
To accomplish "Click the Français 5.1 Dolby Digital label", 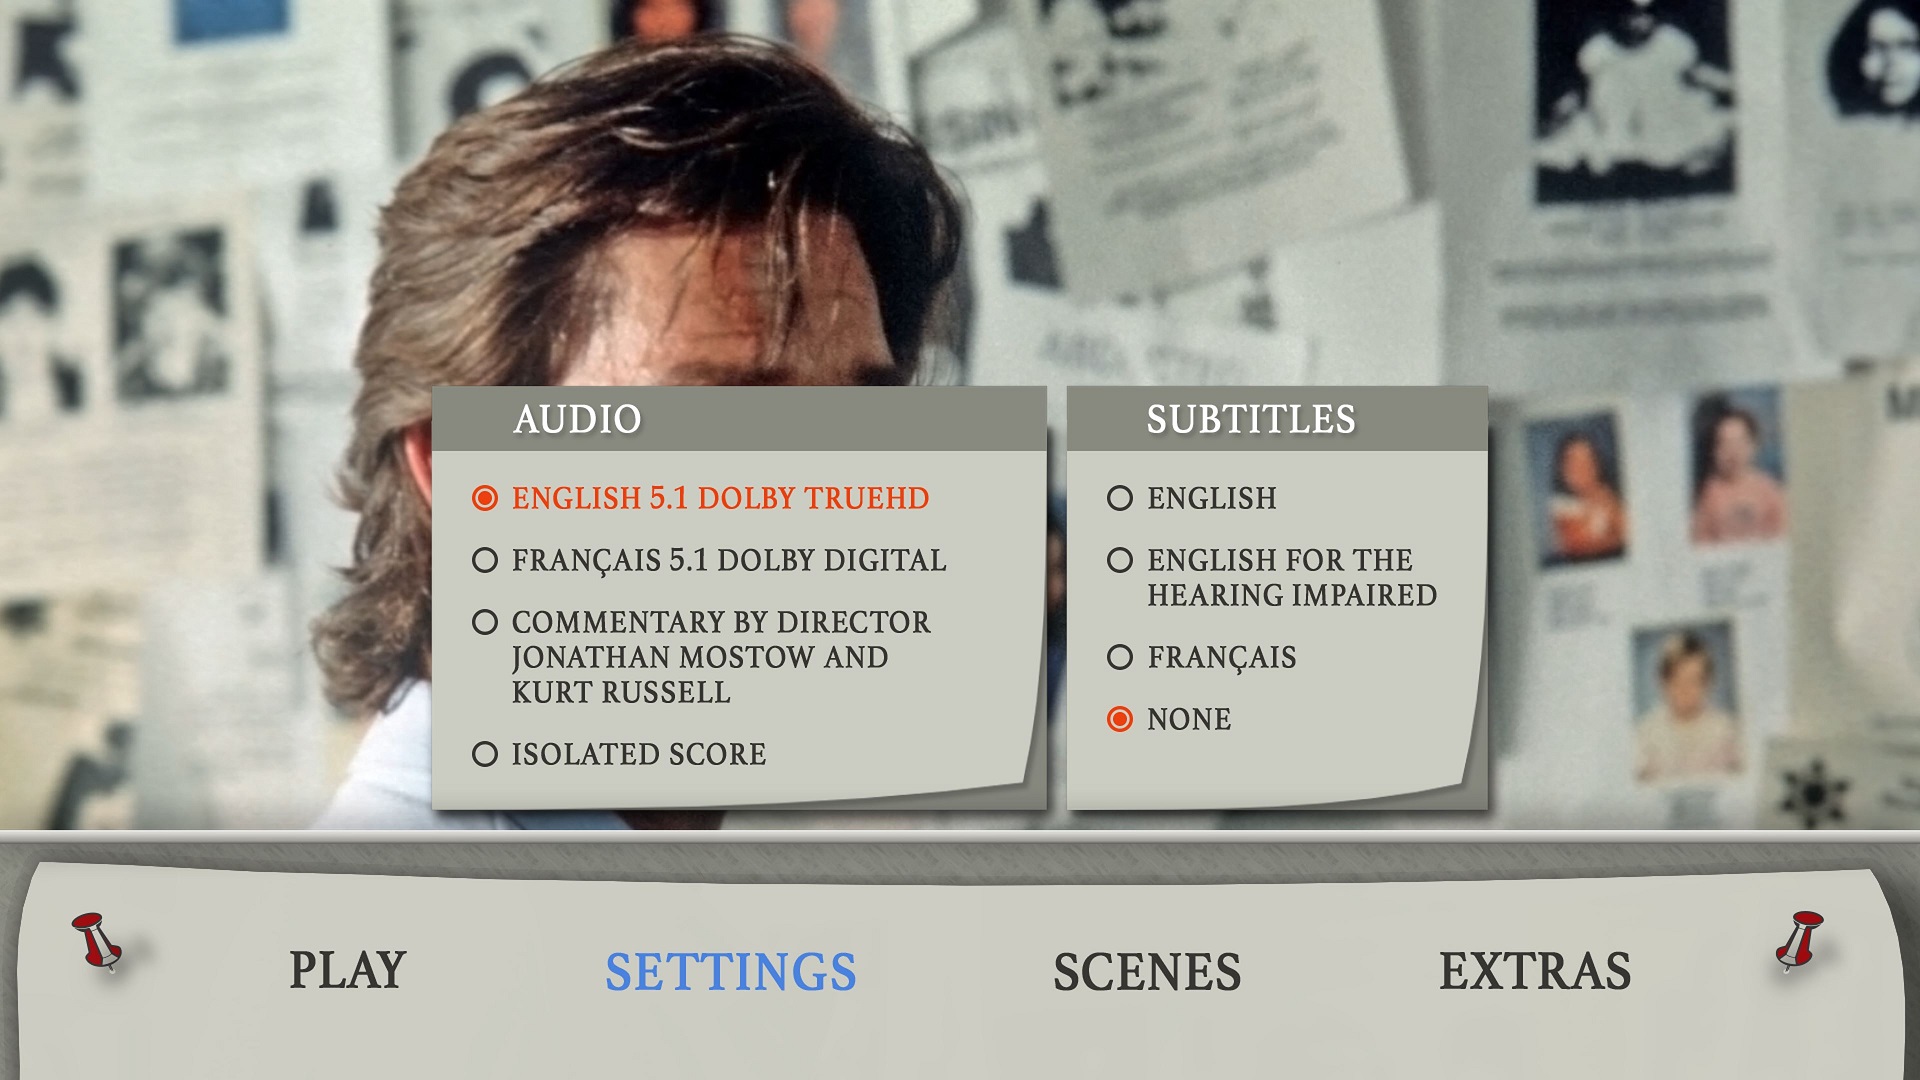I will (x=729, y=561).
